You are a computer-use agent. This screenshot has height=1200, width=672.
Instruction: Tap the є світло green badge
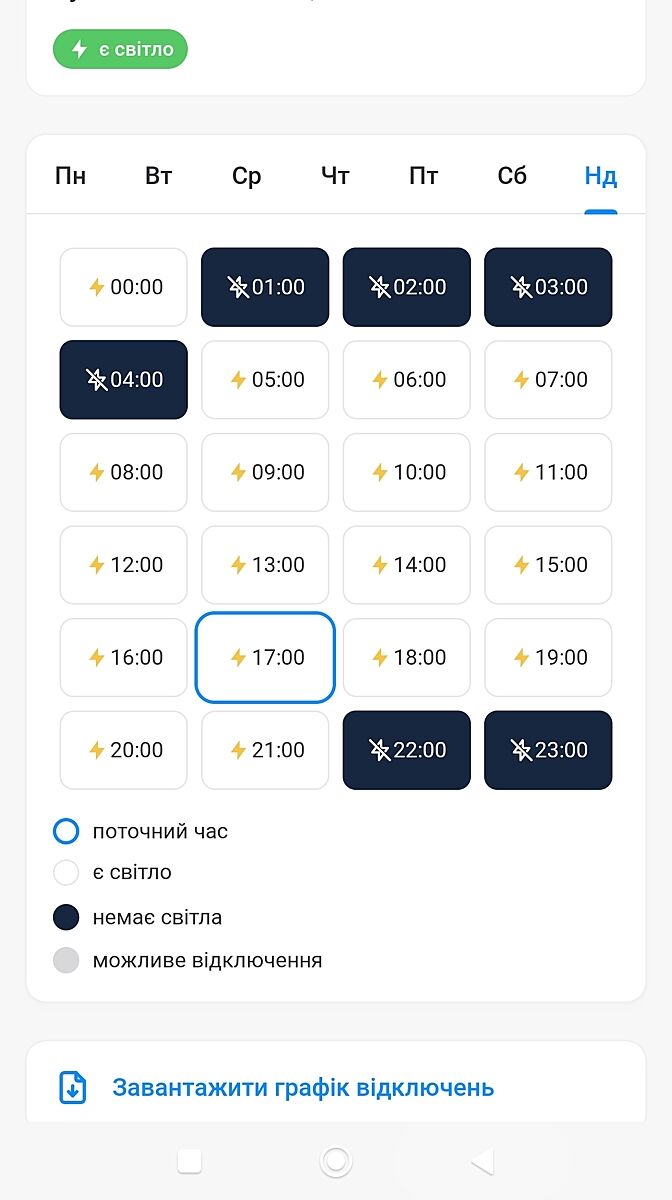coord(120,49)
